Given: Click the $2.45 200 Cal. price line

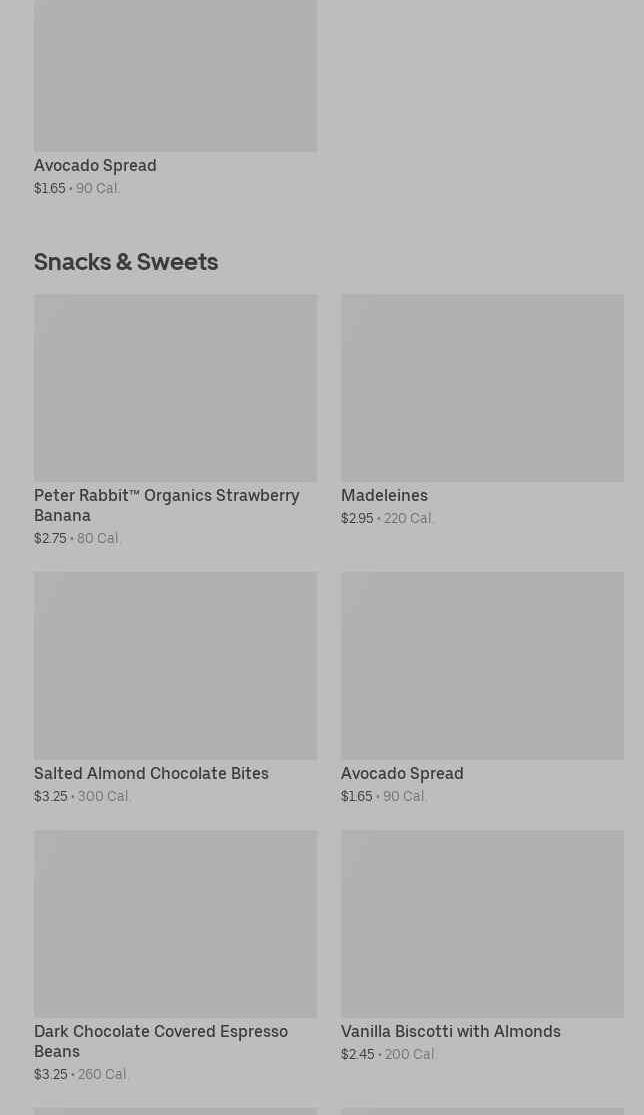Looking at the screenshot, I should pos(388,1055).
